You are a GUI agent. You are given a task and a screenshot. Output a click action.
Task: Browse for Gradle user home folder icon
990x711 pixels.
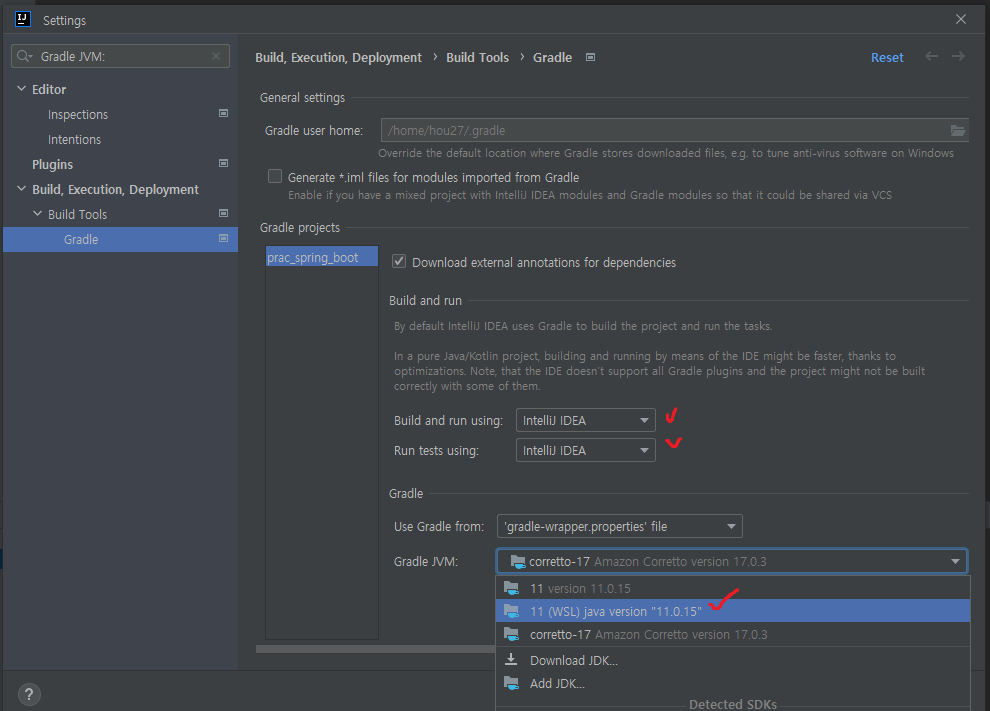pyautogui.click(x=958, y=131)
